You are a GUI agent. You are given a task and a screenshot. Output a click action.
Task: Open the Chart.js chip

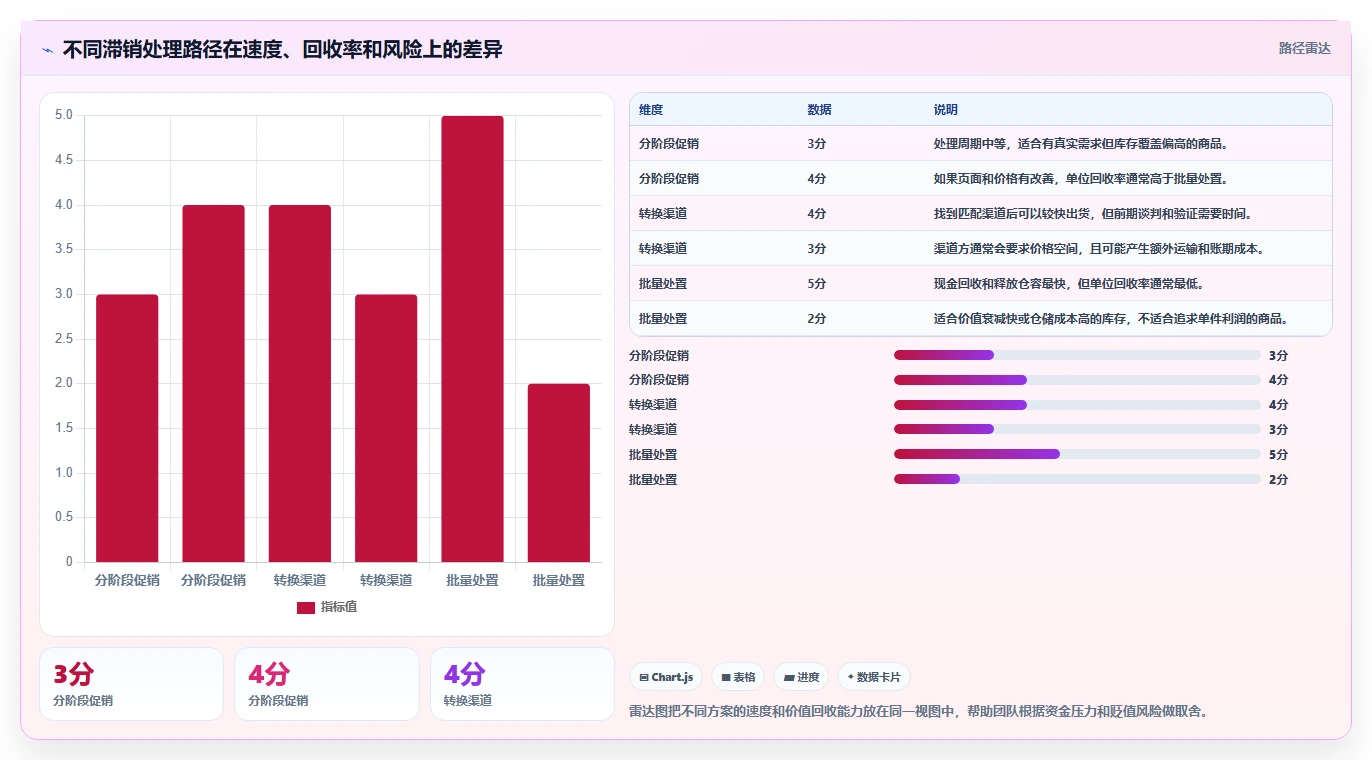[666, 677]
